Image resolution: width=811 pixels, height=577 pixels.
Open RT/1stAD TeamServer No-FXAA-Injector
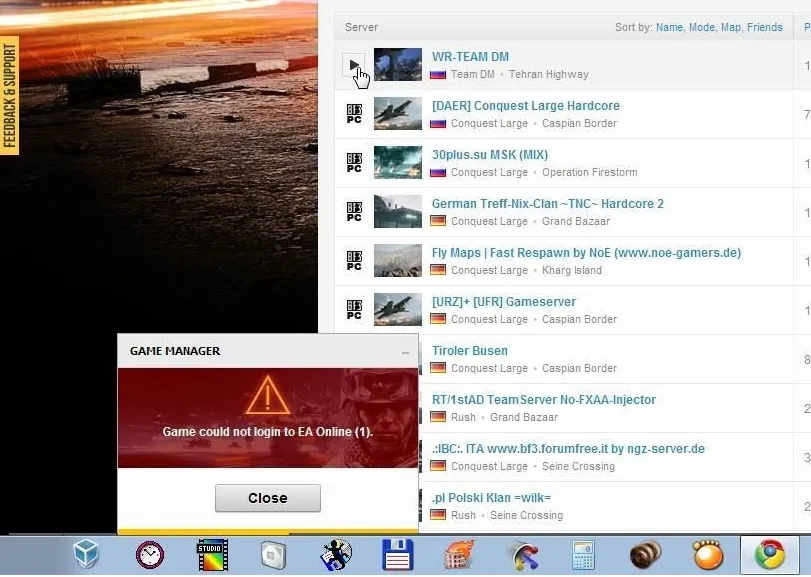click(544, 400)
